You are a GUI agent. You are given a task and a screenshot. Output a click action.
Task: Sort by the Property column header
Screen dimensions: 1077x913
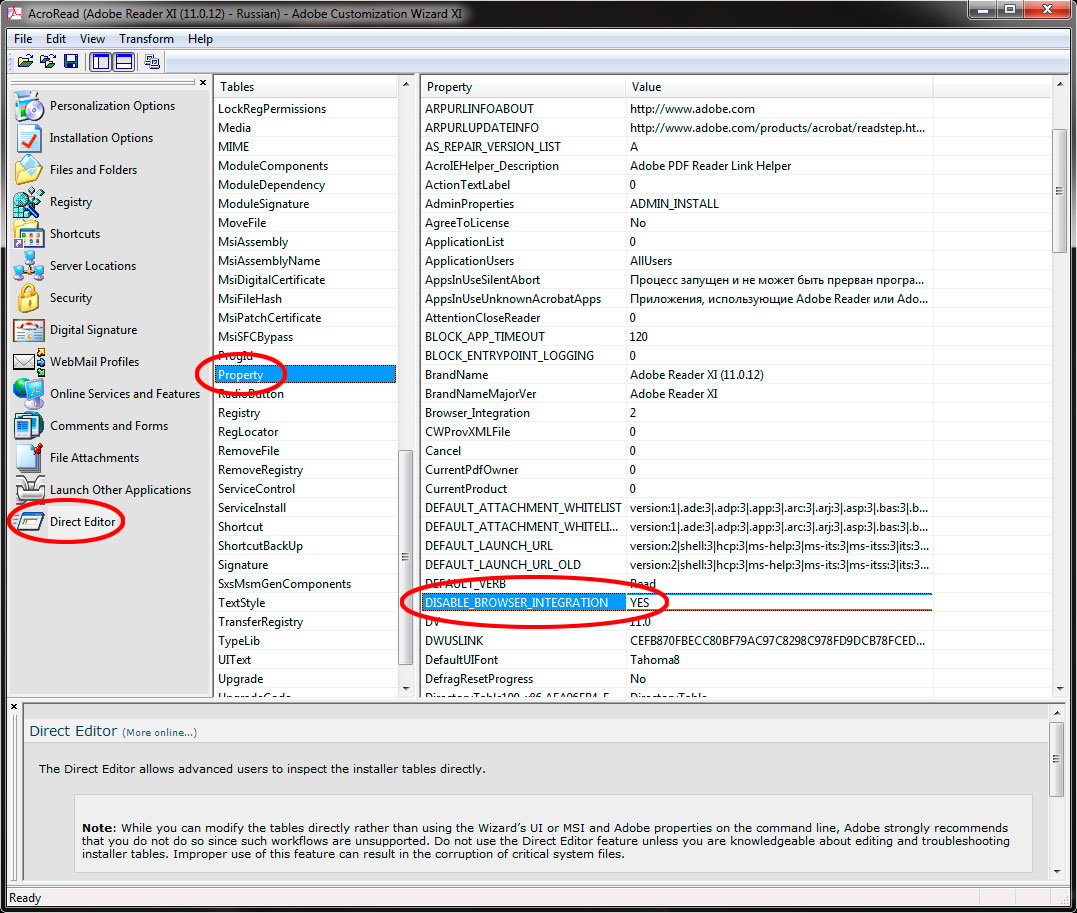[x=523, y=87]
